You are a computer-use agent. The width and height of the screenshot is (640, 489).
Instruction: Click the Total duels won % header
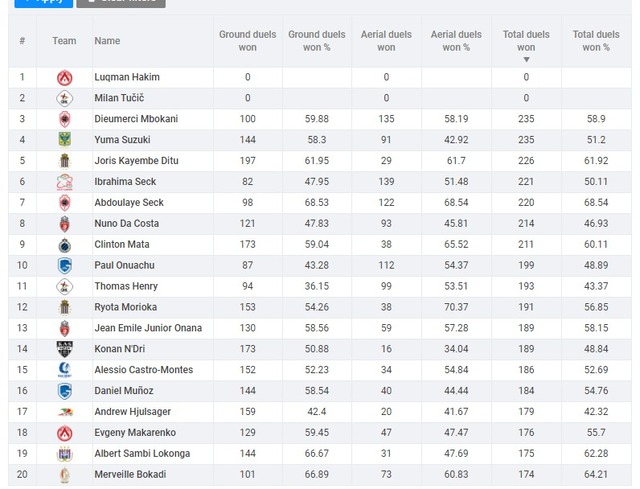pyautogui.click(x=596, y=41)
